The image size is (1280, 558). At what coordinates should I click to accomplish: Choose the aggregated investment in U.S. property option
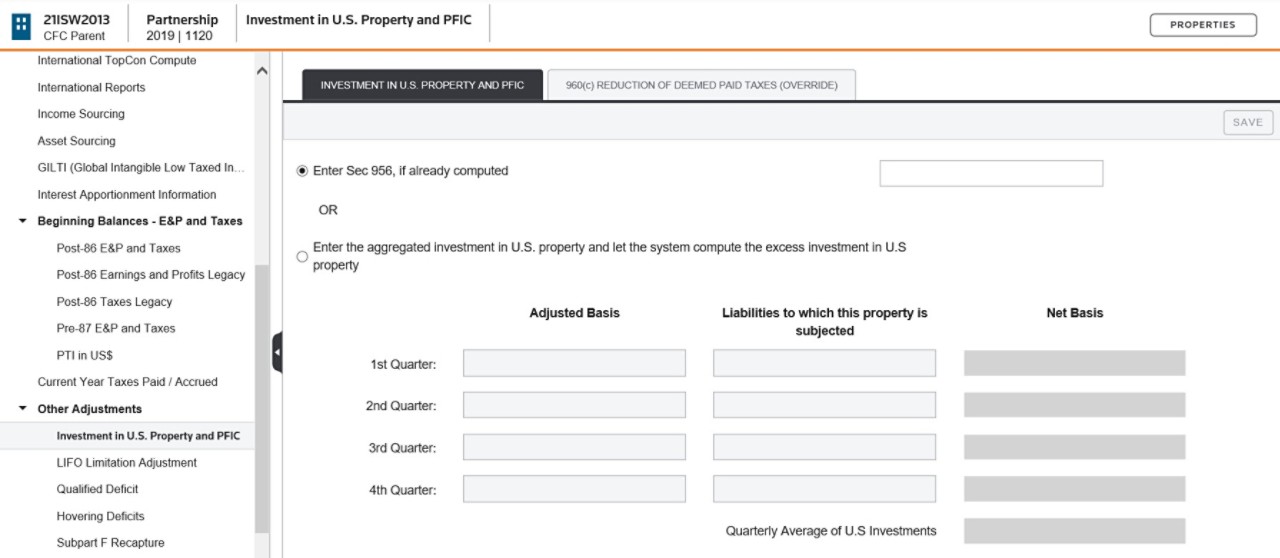pos(303,257)
